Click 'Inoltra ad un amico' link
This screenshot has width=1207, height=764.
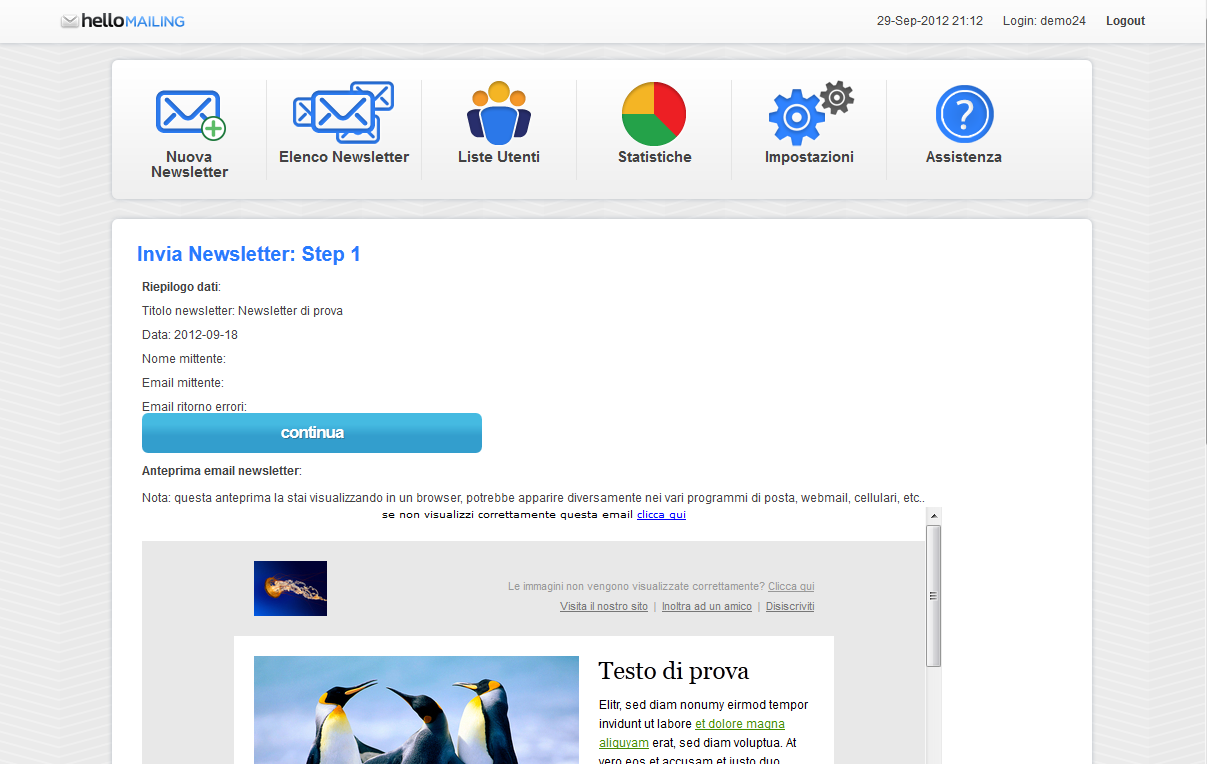coord(707,606)
